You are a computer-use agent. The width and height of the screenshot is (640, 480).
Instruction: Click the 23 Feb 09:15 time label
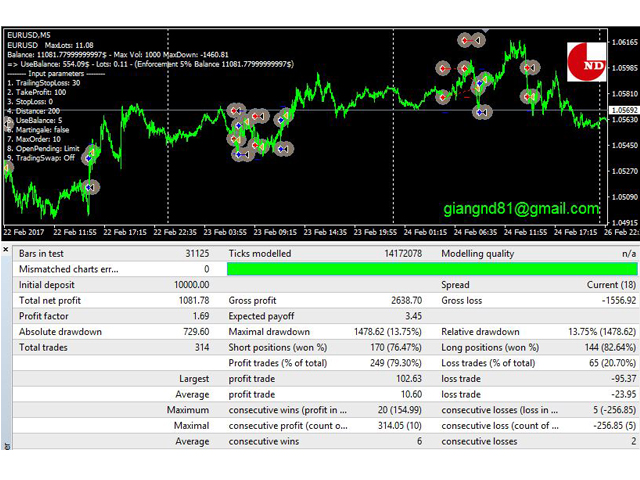[x=275, y=232]
